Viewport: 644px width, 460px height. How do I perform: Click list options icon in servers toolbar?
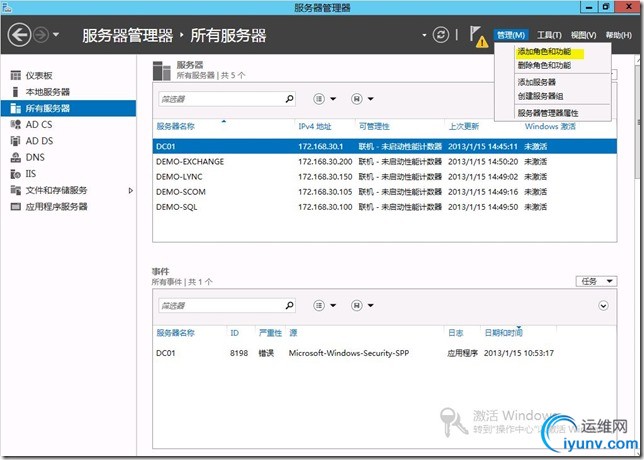click(x=319, y=99)
